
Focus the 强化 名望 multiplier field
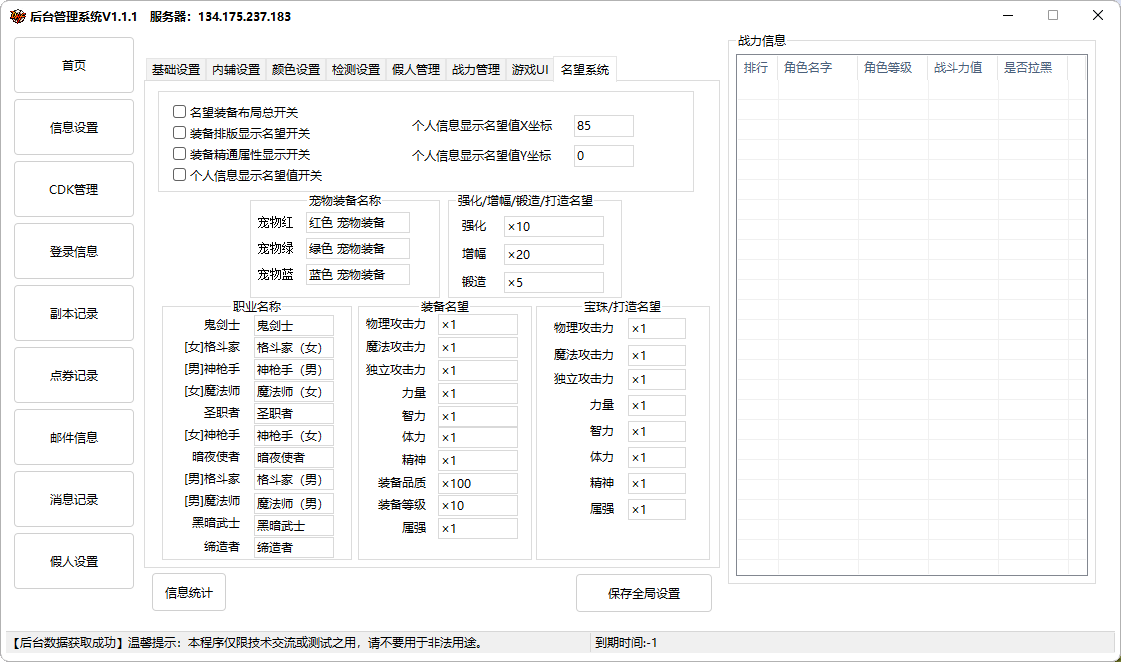click(553, 227)
